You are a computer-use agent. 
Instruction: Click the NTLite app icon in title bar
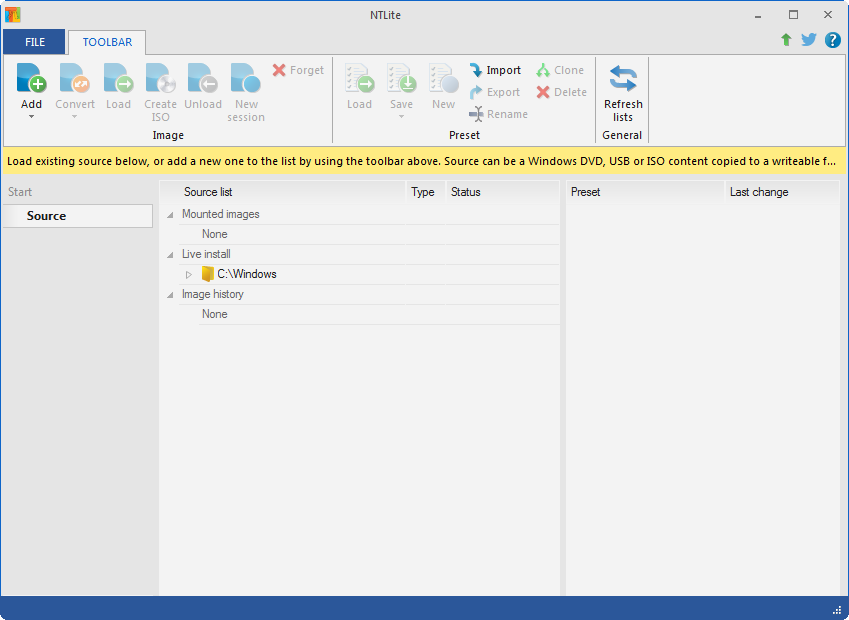tap(12, 15)
